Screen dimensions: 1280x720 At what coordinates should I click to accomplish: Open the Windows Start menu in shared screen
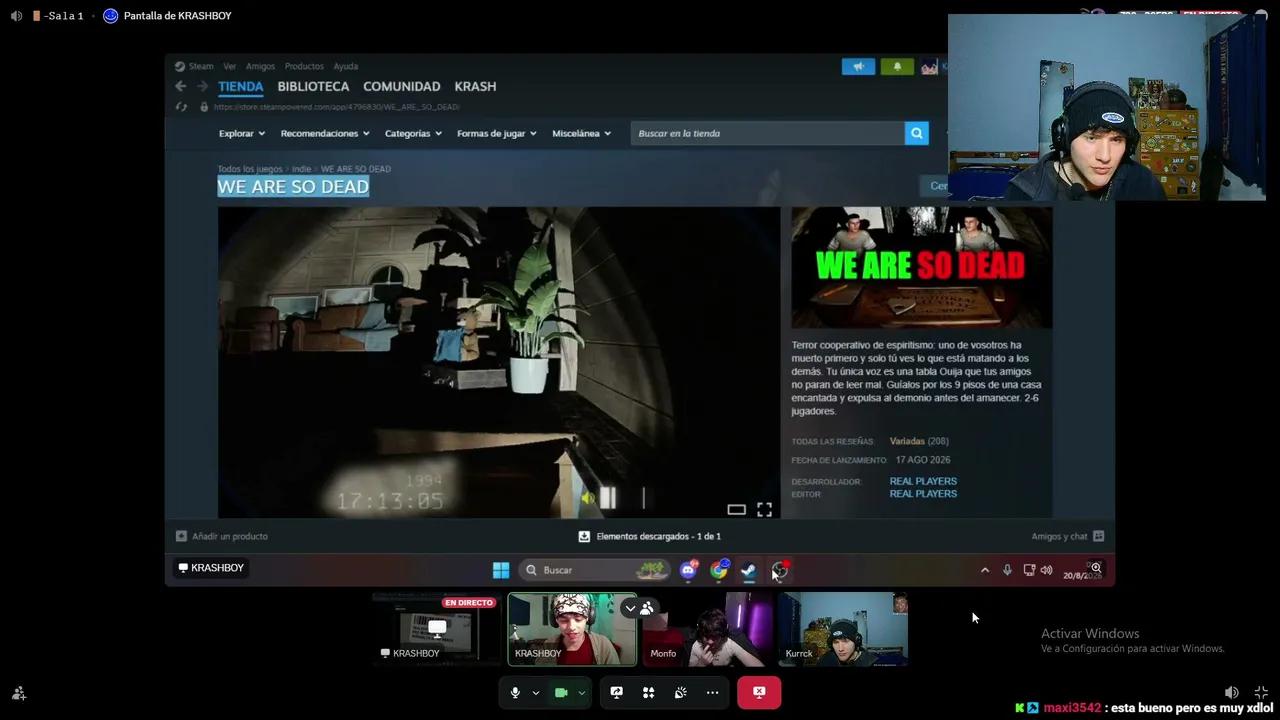[501, 570]
